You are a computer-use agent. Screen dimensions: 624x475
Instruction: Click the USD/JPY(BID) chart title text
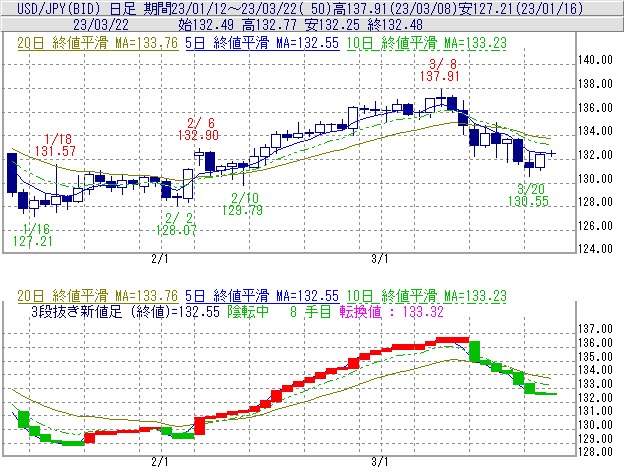[x=58, y=8]
